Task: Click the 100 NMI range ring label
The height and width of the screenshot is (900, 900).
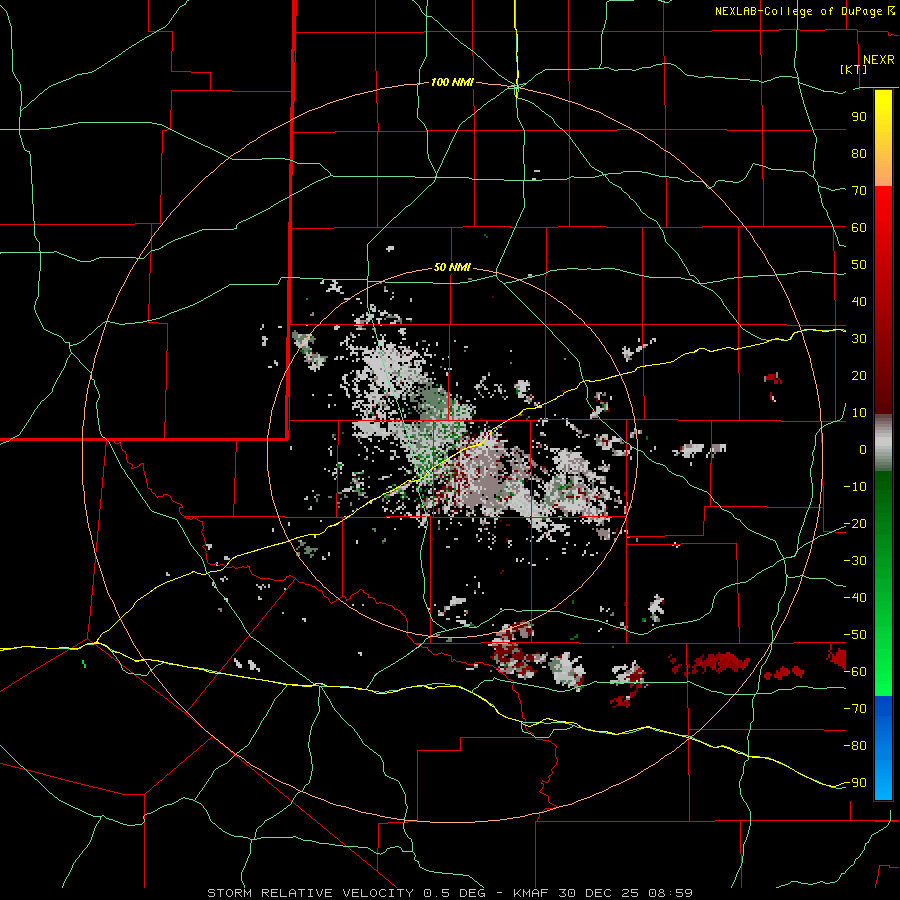Action: click(452, 83)
